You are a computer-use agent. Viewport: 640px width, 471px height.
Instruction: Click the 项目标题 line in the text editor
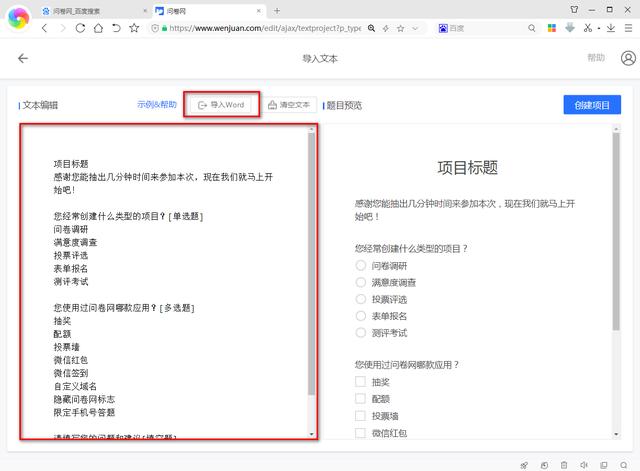click(71, 164)
